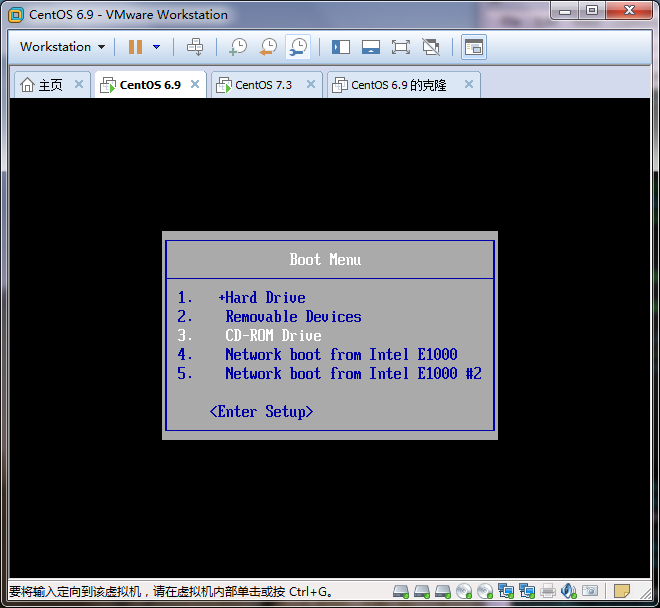Click the CD/DVD icon beside the network adapters

point(485,592)
